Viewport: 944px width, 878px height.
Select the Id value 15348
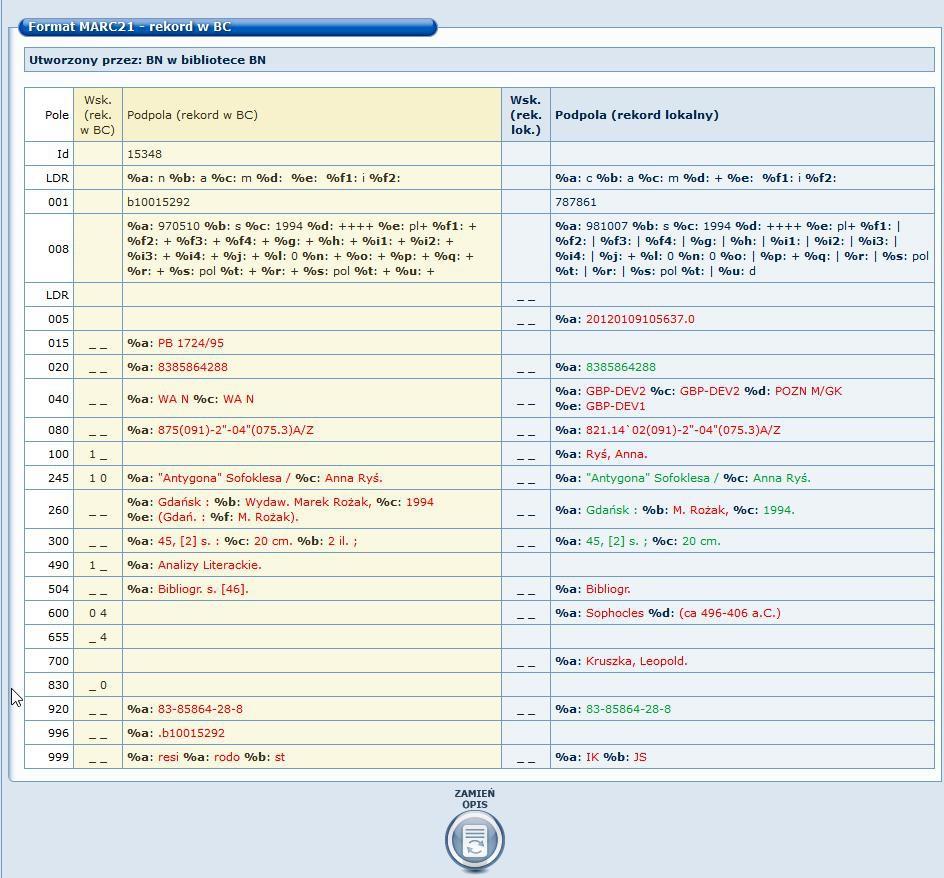pyautogui.click(x=144, y=154)
